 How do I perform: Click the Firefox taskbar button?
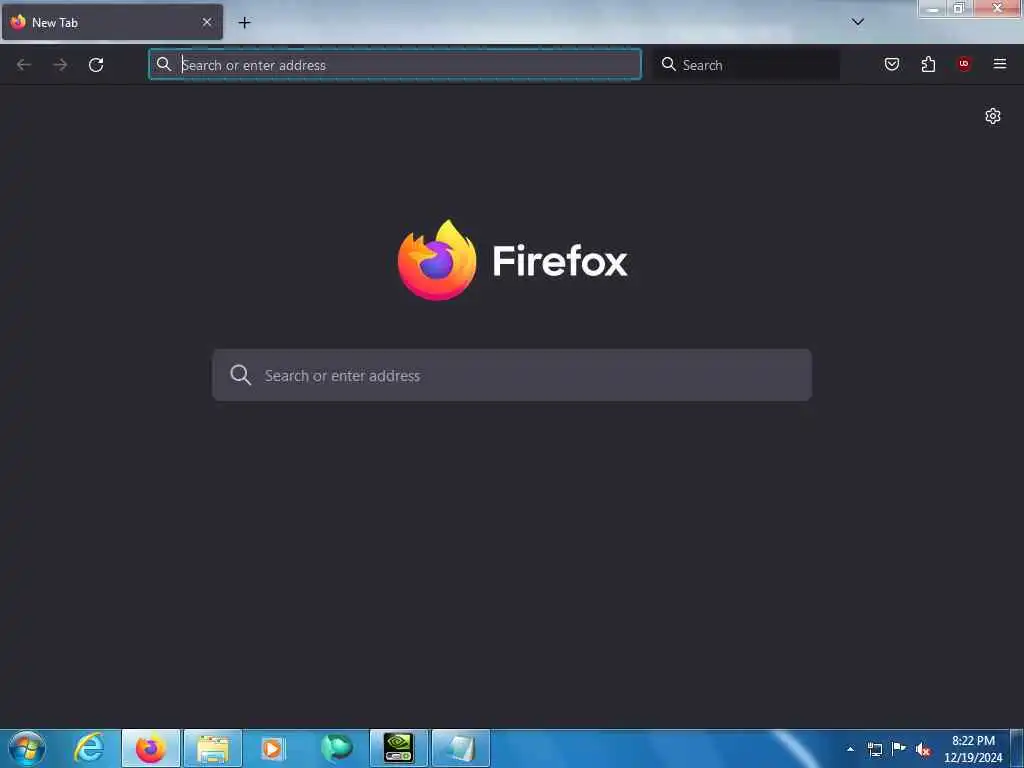click(x=151, y=748)
